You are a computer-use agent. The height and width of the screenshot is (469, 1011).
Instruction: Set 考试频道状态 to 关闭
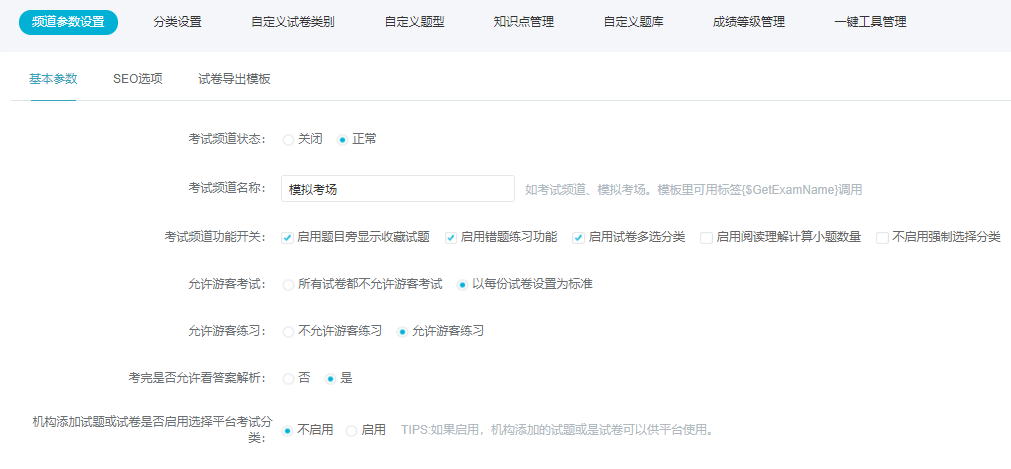tap(288, 139)
